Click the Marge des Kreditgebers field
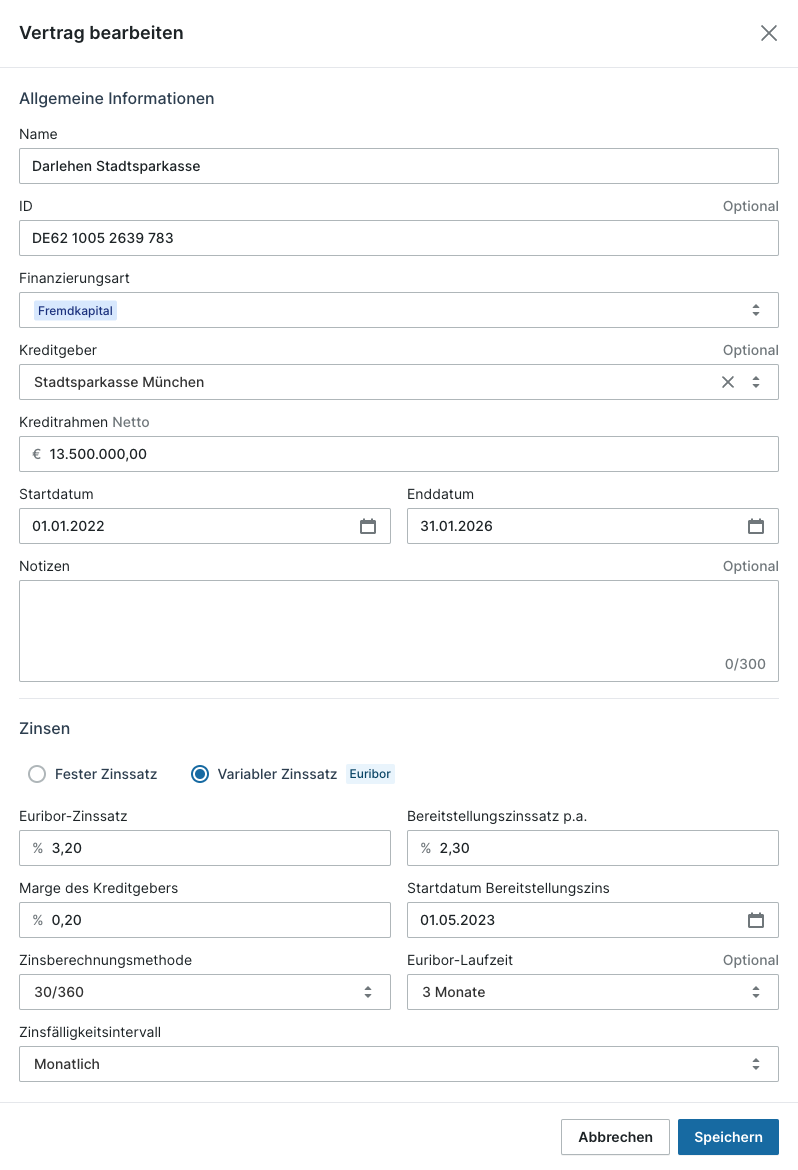The image size is (798, 1170). point(205,920)
